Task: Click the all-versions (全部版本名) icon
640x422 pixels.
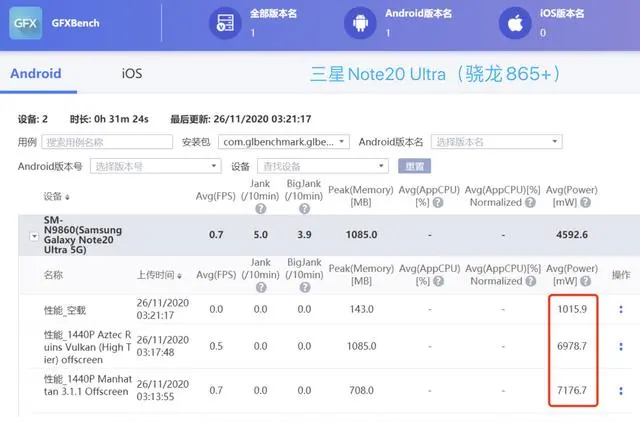Action: 226,23
